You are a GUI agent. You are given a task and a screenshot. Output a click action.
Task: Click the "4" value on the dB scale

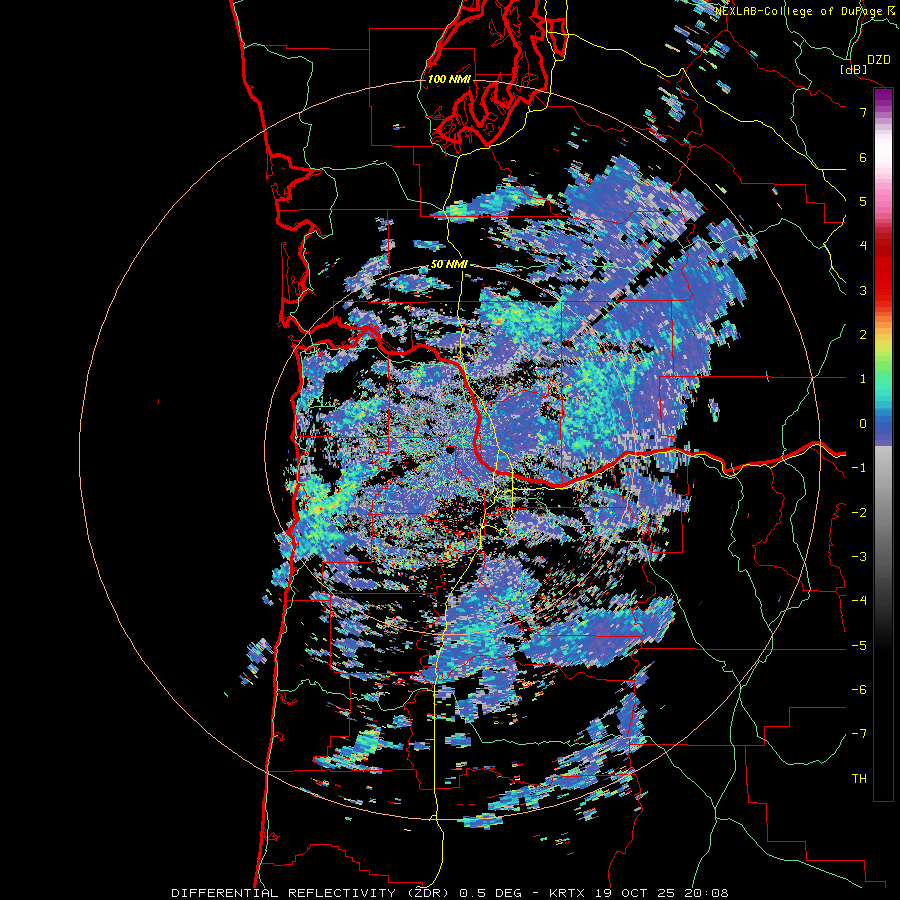[863, 246]
